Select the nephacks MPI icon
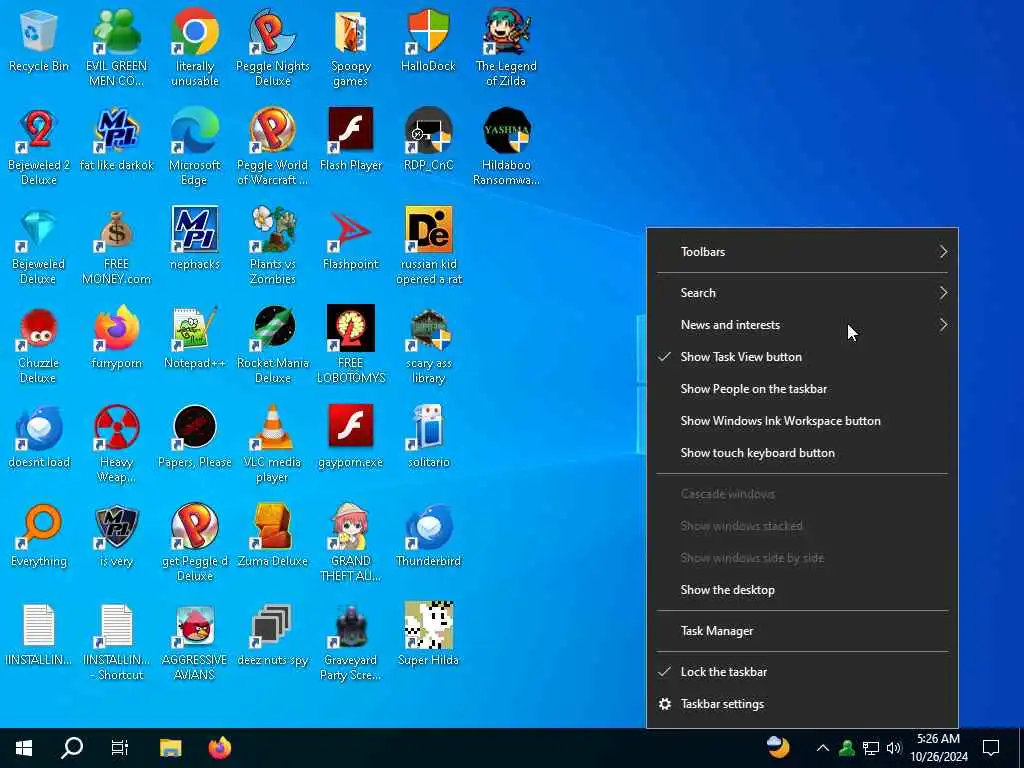This screenshot has width=1024, height=768. click(195, 230)
